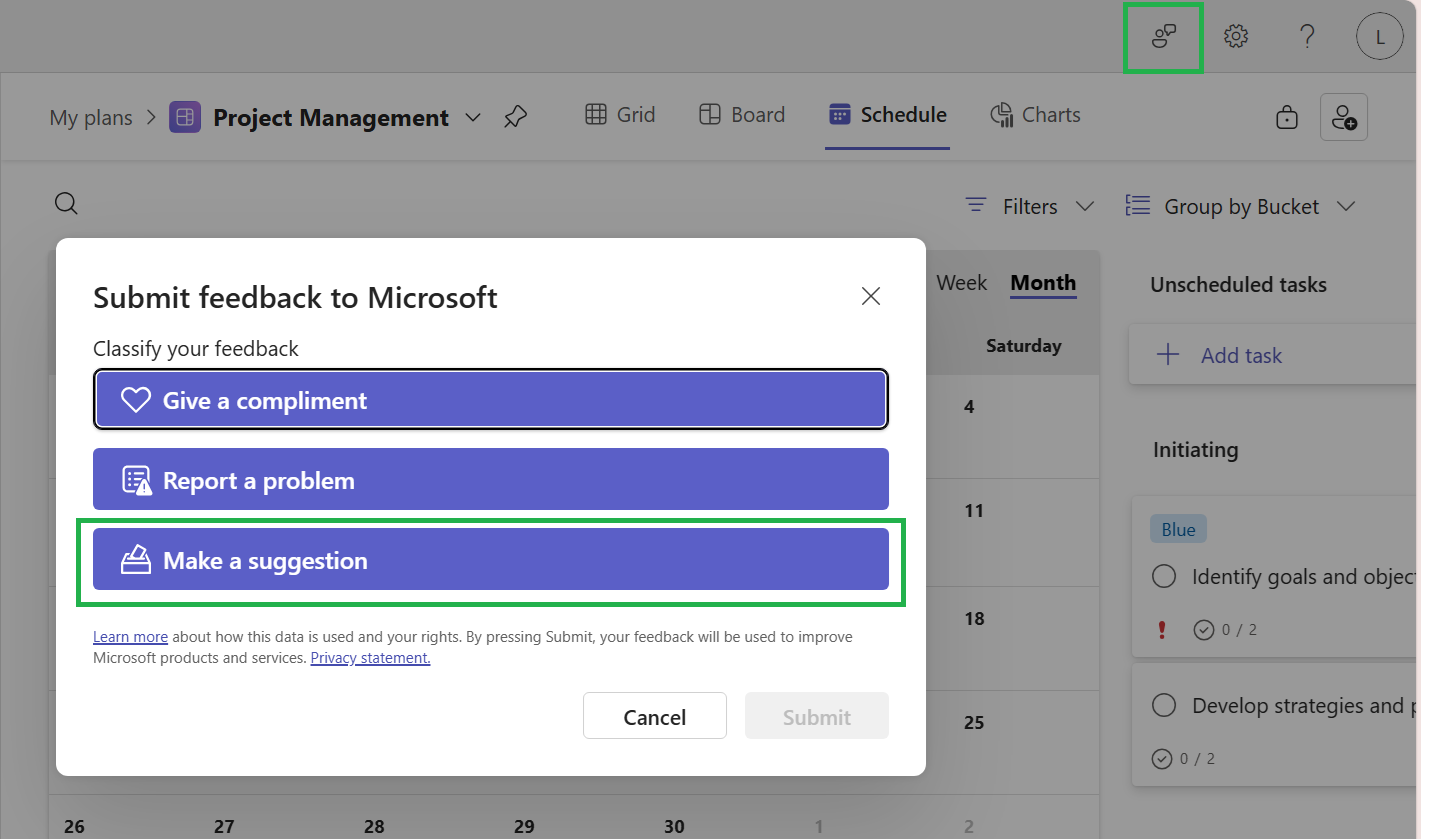Click the search magnifier icon
The image size is (1455, 839).
click(66, 204)
